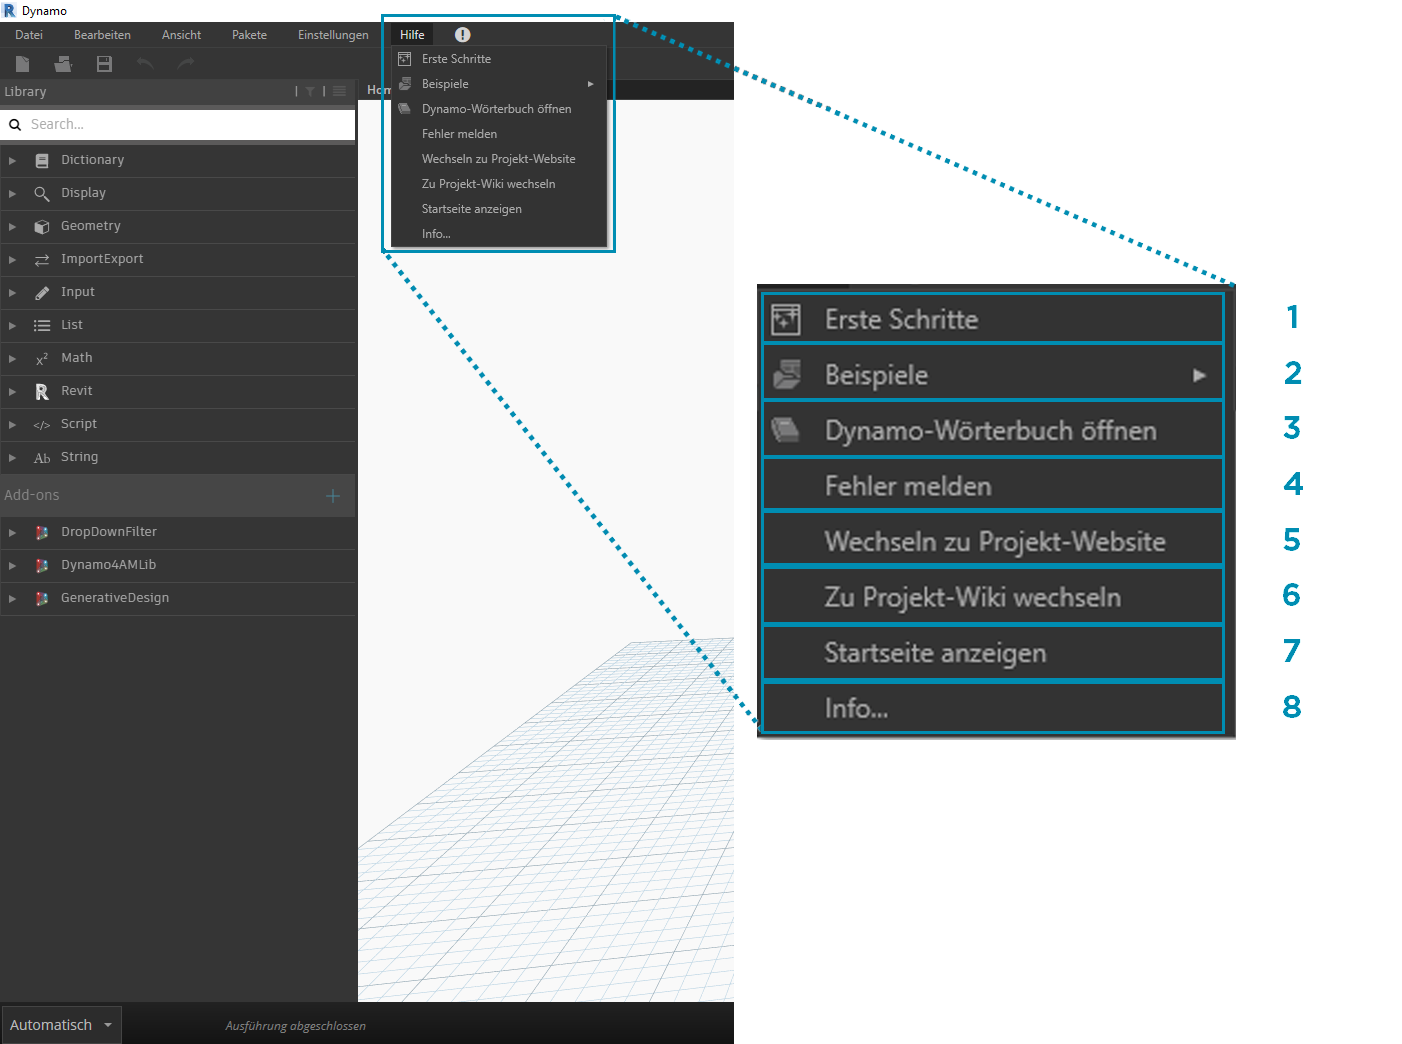Open the Automatisch run mode dropdown
Image resolution: width=1402 pixels, height=1044 pixels.
pos(61,1025)
